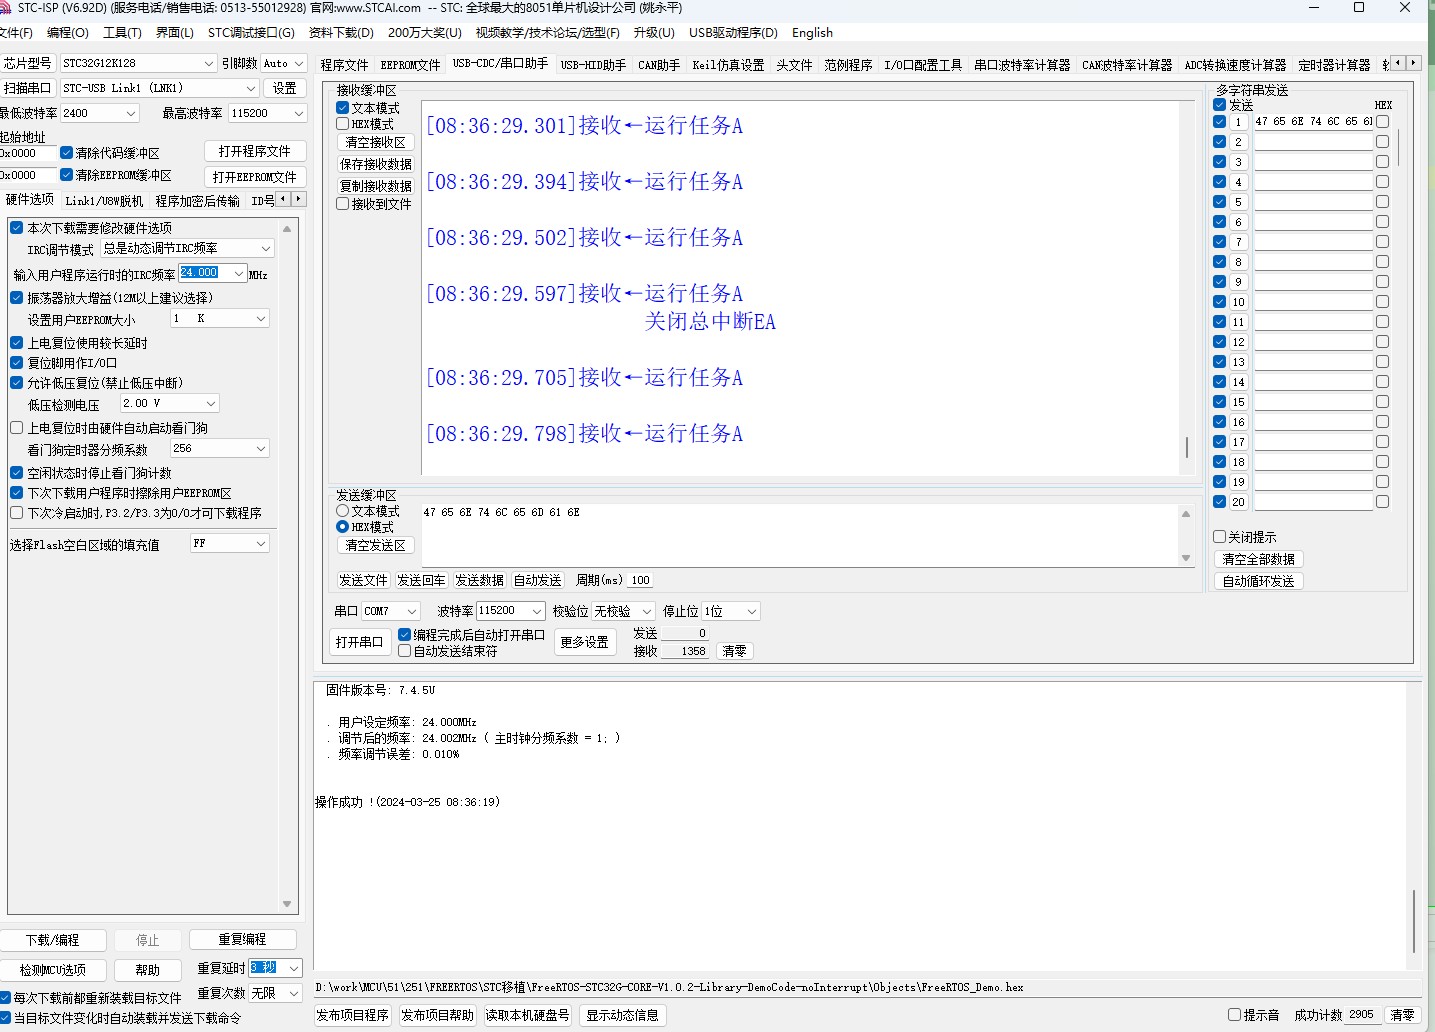Open the 波特率 115200 dropdown
The image size is (1435, 1032).
(x=536, y=611)
